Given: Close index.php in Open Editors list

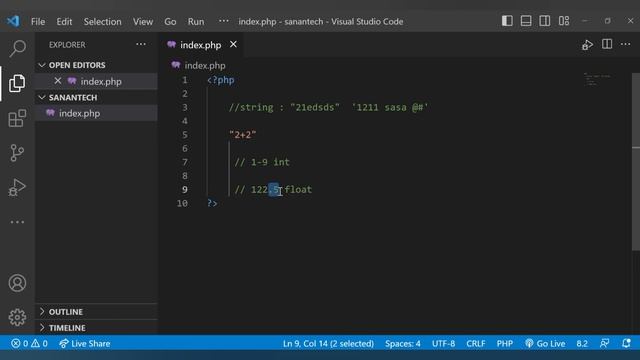Looking at the screenshot, I should pos(58,81).
